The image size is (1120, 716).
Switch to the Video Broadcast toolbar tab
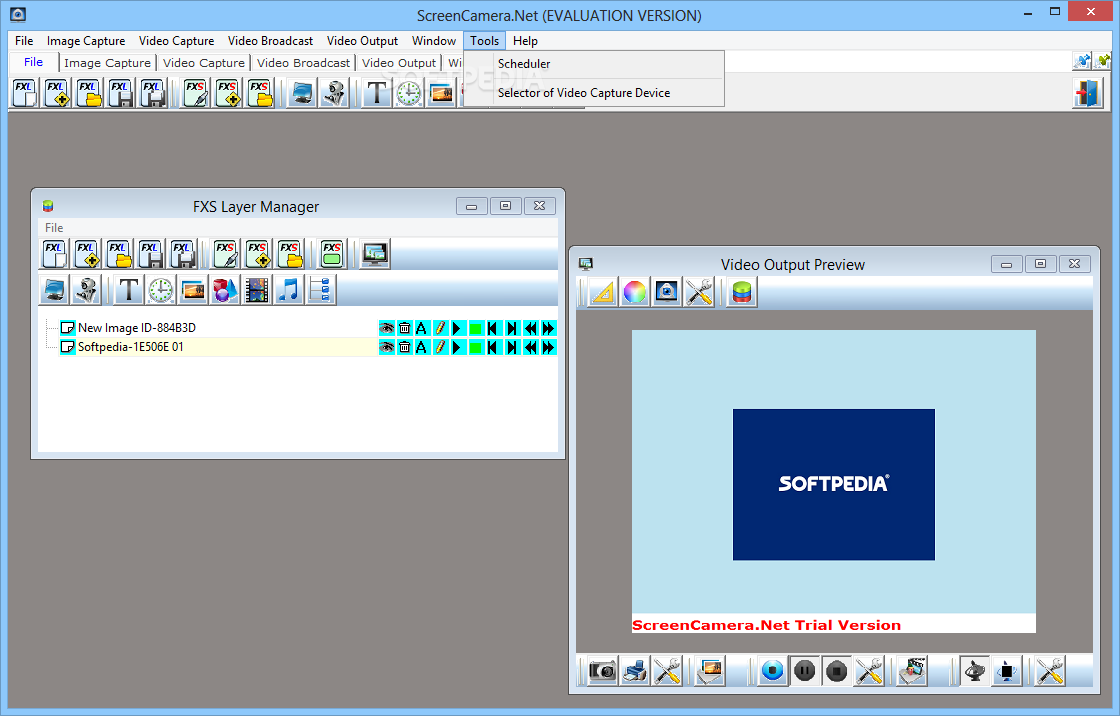[303, 63]
